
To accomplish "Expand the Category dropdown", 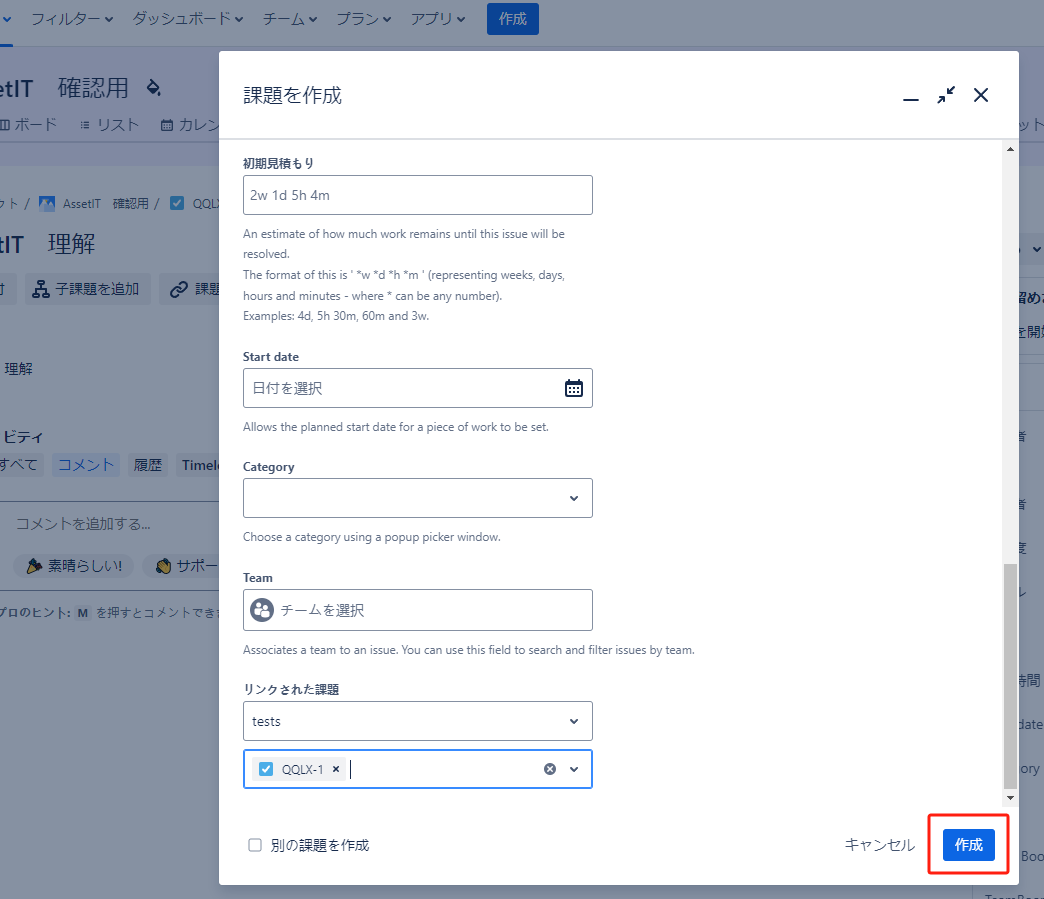I will coord(573,498).
